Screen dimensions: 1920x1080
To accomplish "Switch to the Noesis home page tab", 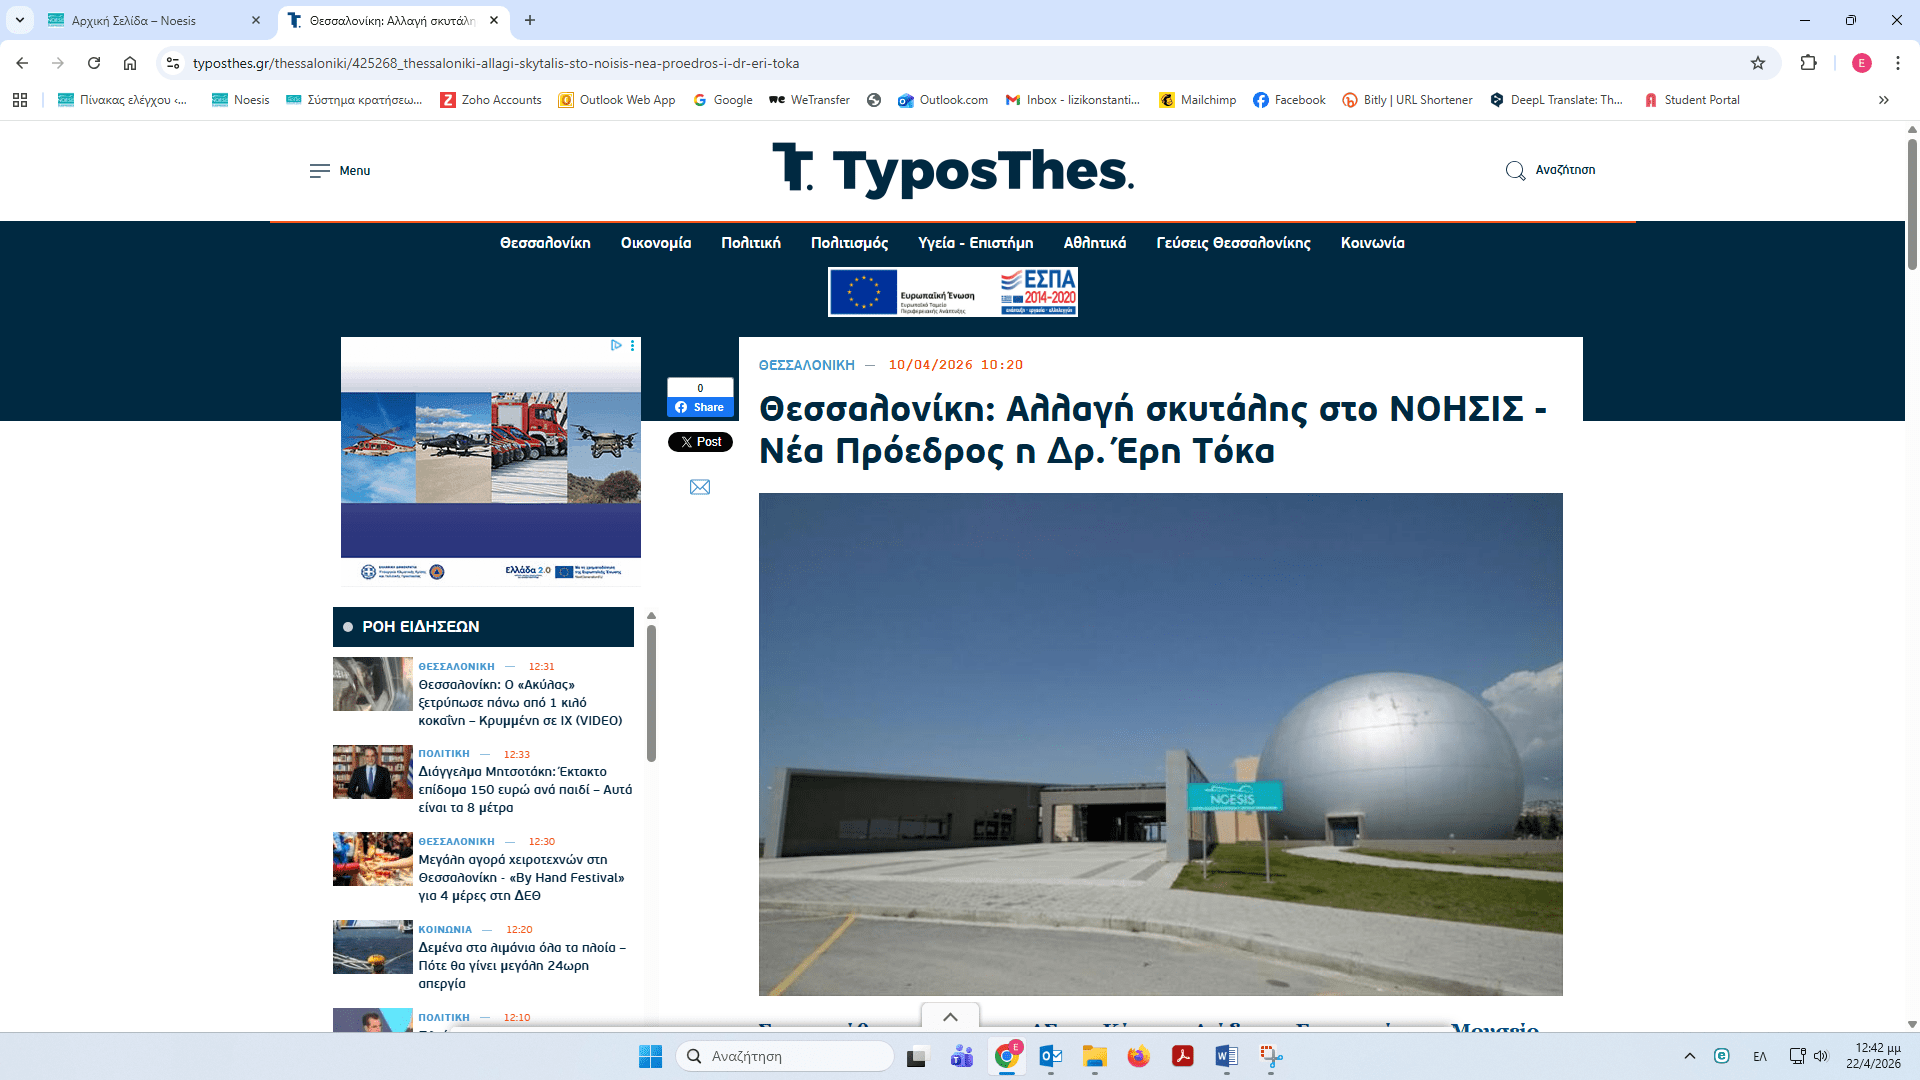I will pos(135,20).
